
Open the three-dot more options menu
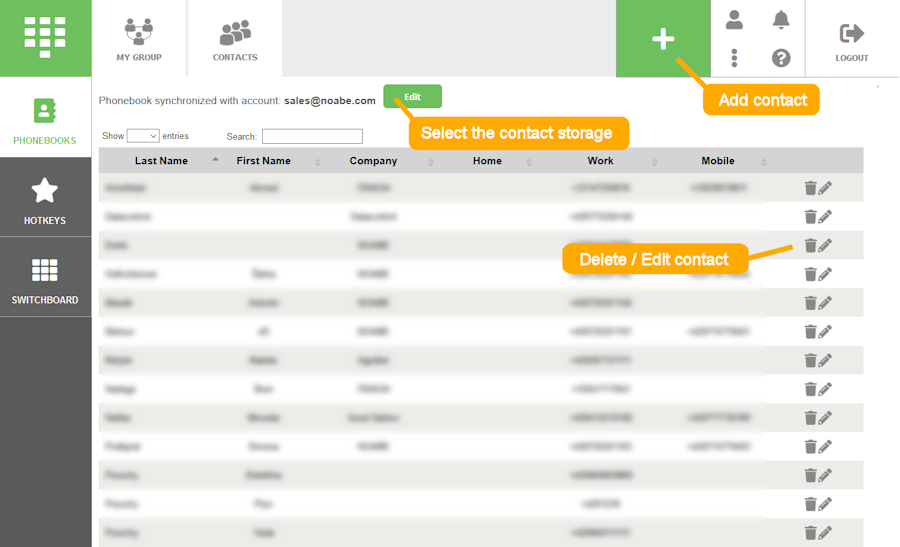tap(734, 58)
